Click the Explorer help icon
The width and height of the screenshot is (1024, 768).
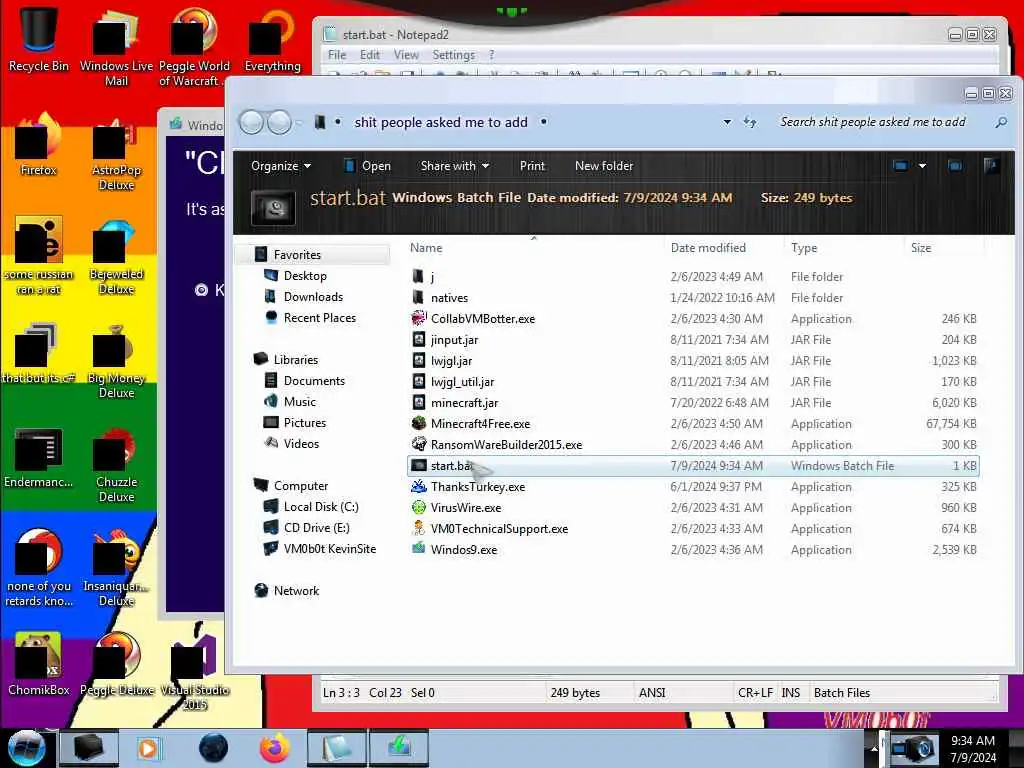click(991, 166)
